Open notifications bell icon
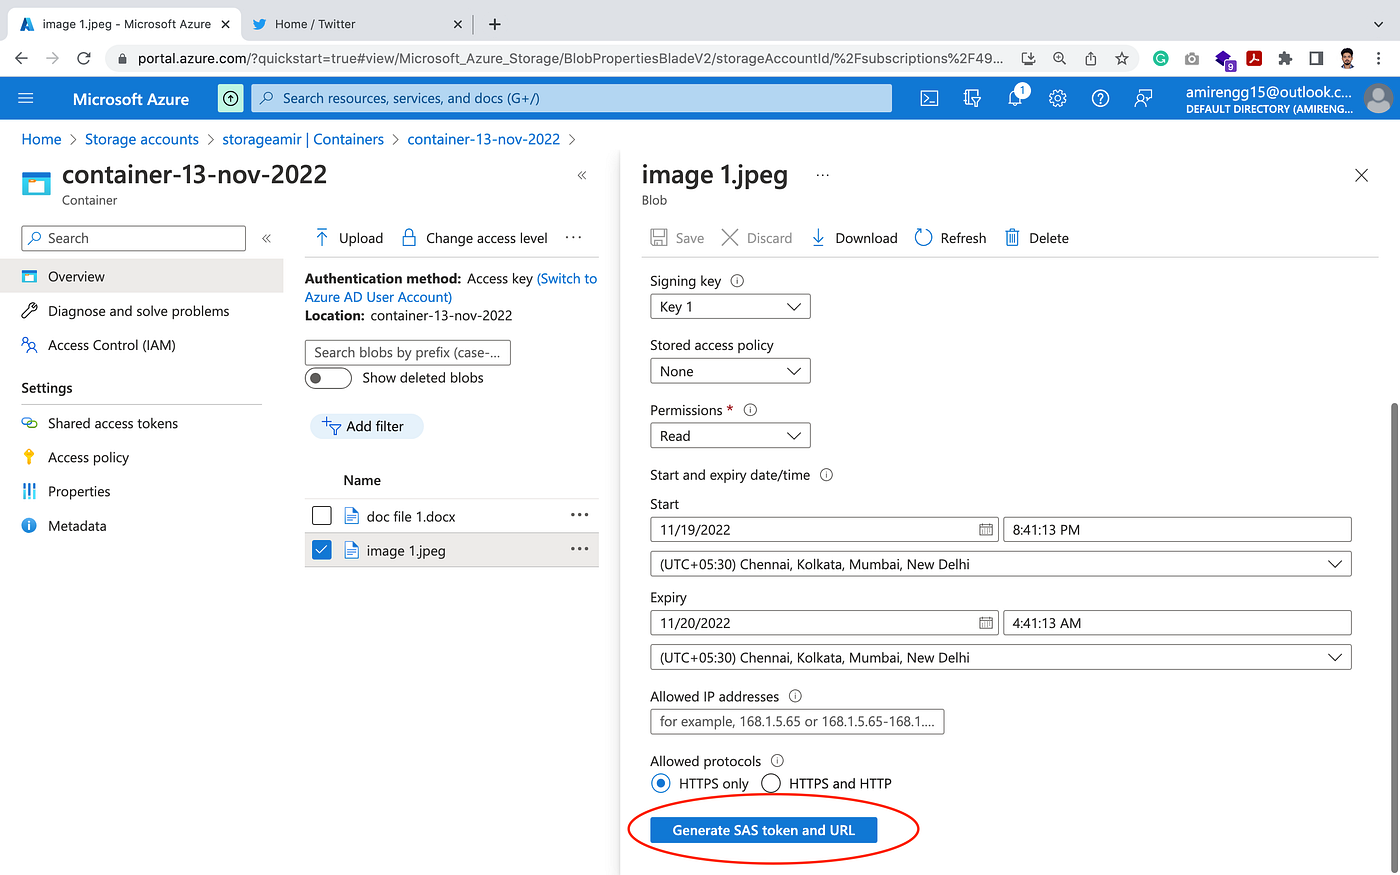This screenshot has width=1400, height=875. click(x=1015, y=98)
